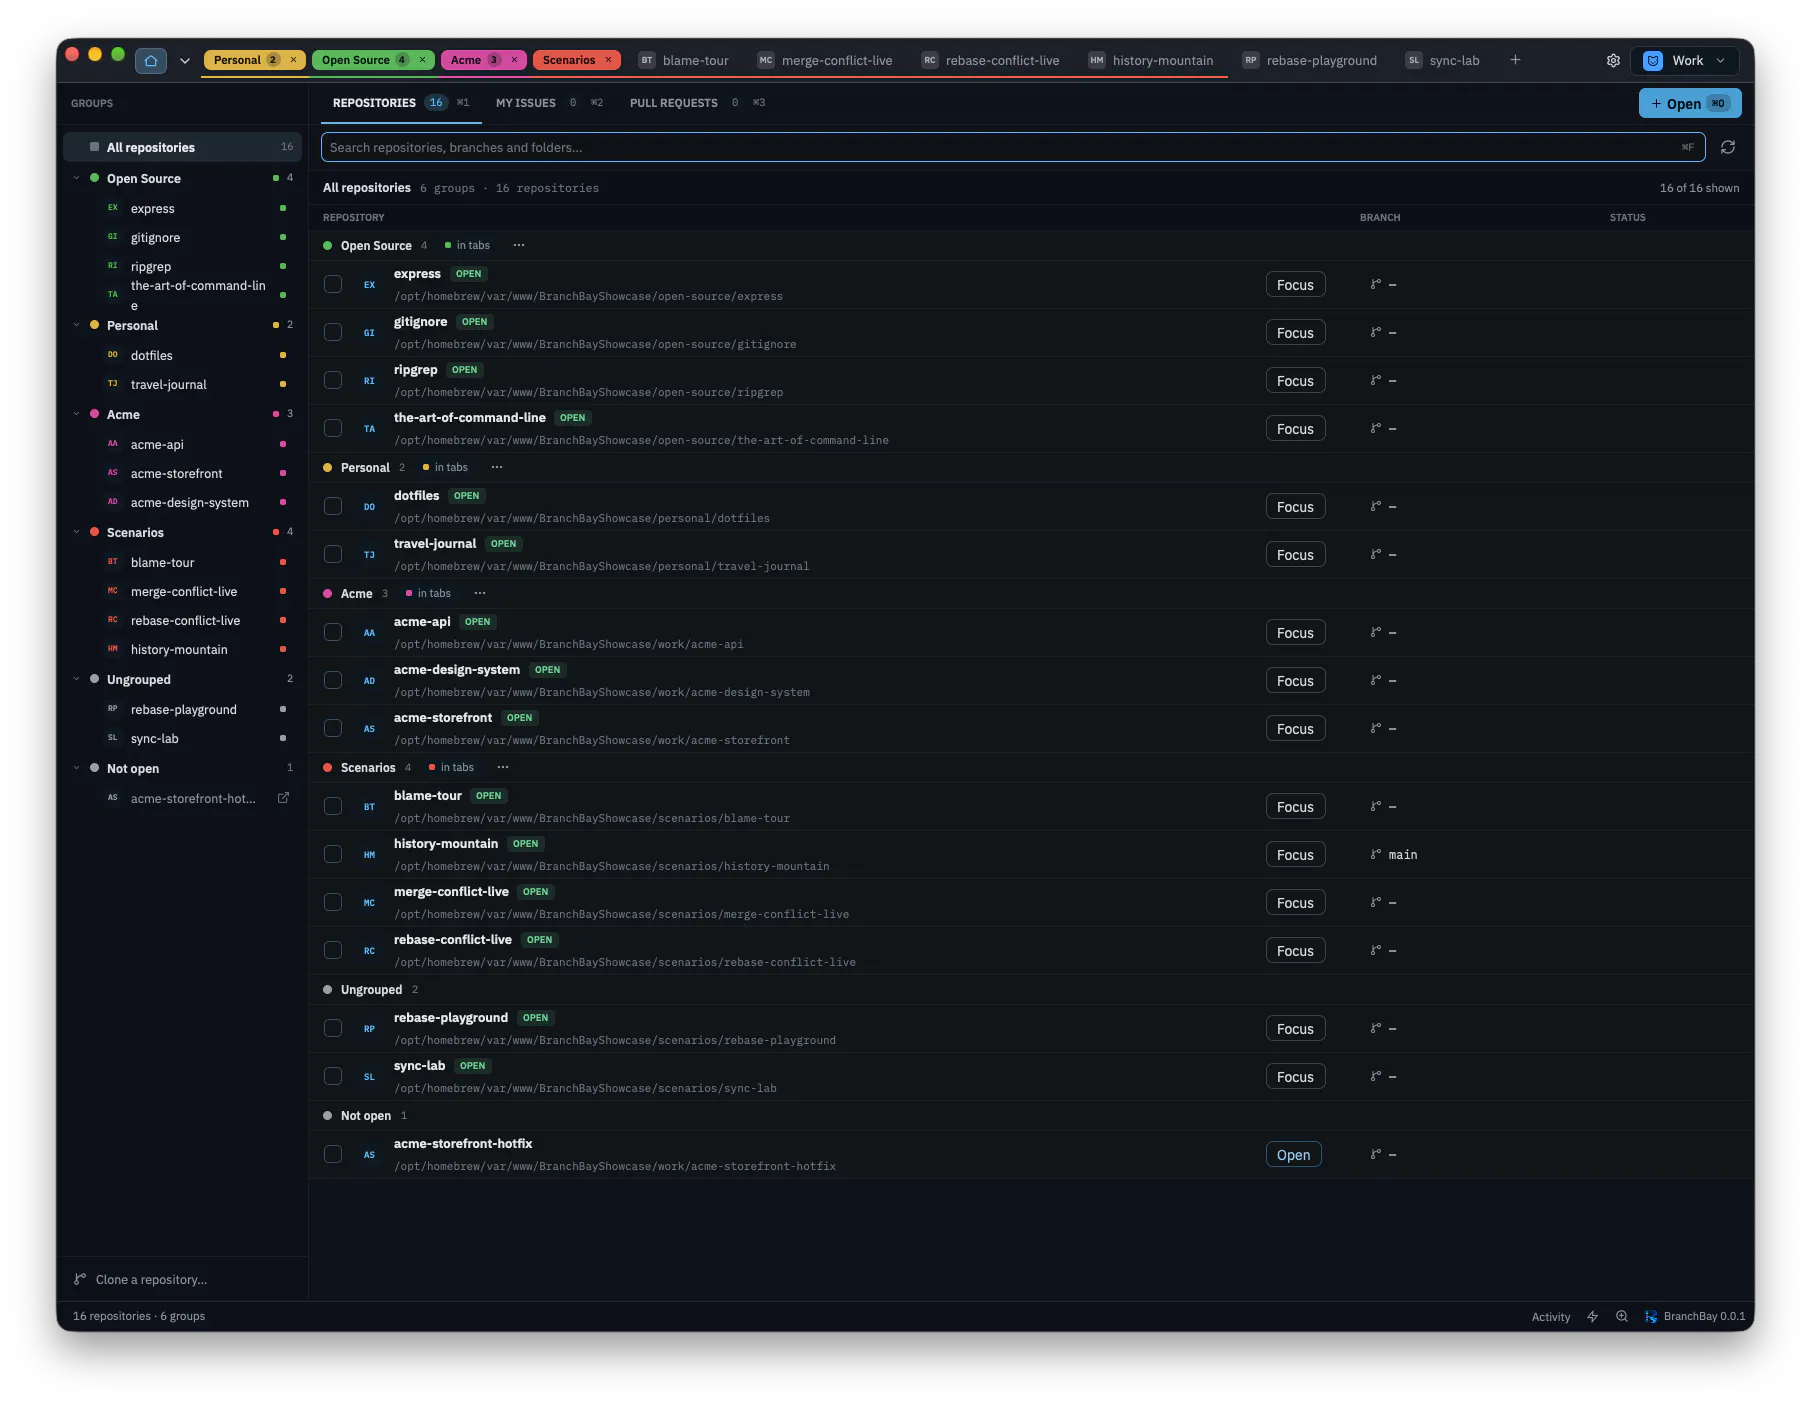Click the zoom magnifier icon in the status bar
Screen dimensions: 1811x1406
(x=1622, y=1316)
